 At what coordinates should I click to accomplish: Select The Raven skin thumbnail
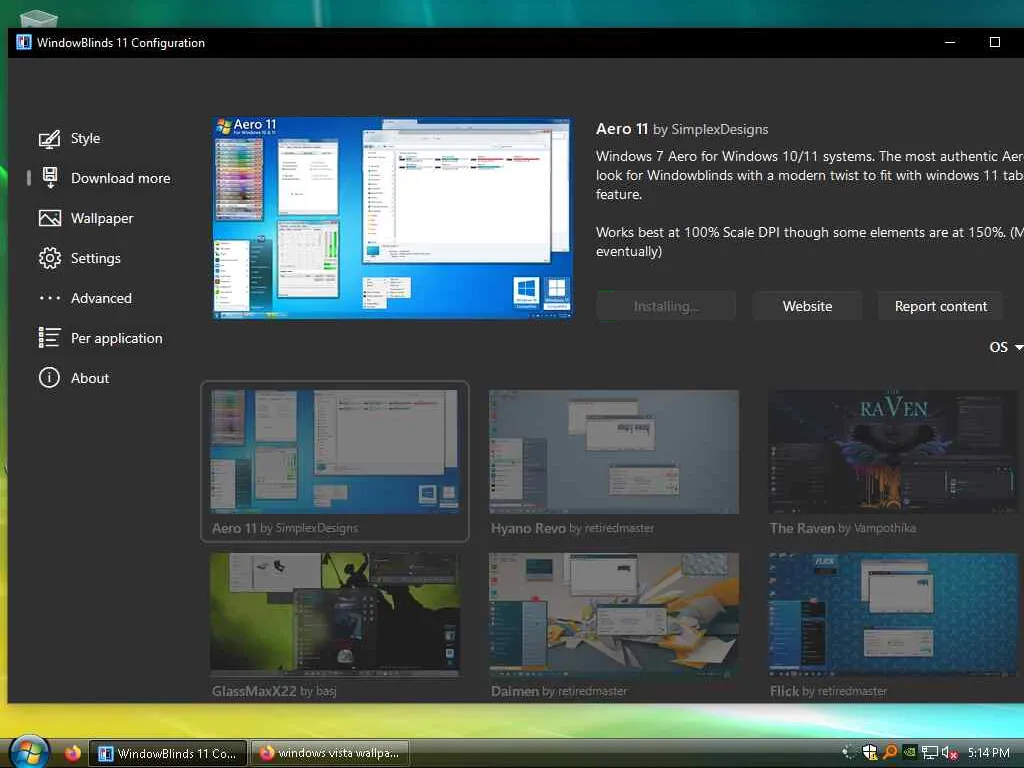(893, 451)
